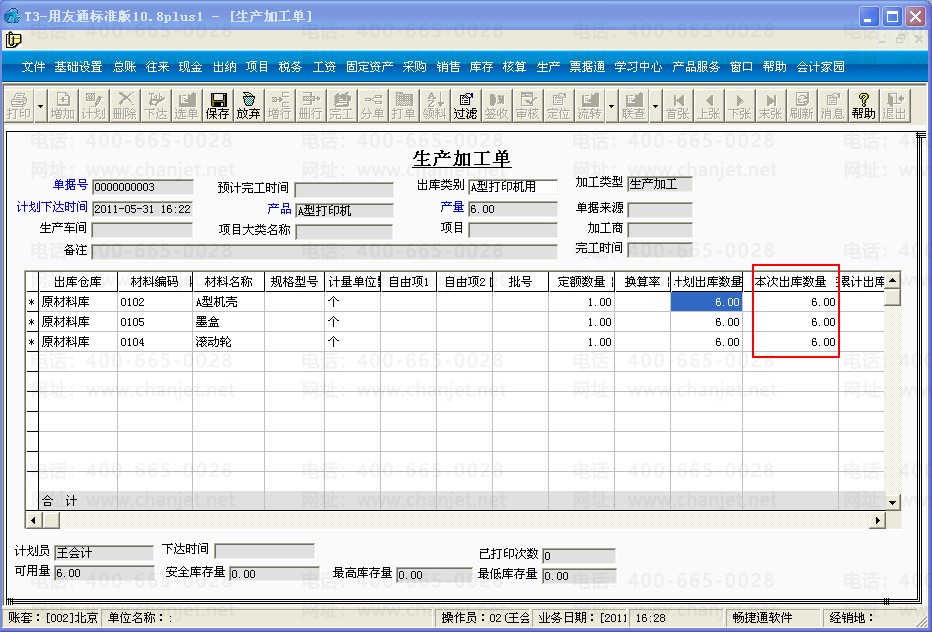Click the grid's vertical scrollbar up arrow

click(892, 280)
